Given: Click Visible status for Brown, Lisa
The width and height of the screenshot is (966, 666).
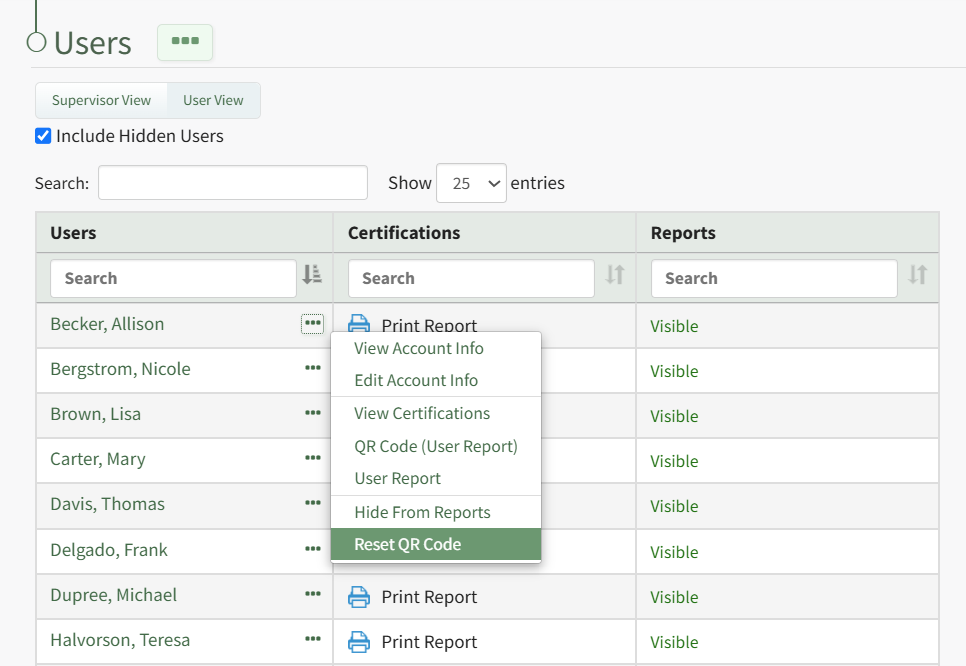Looking at the screenshot, I should tap(674, 416).
